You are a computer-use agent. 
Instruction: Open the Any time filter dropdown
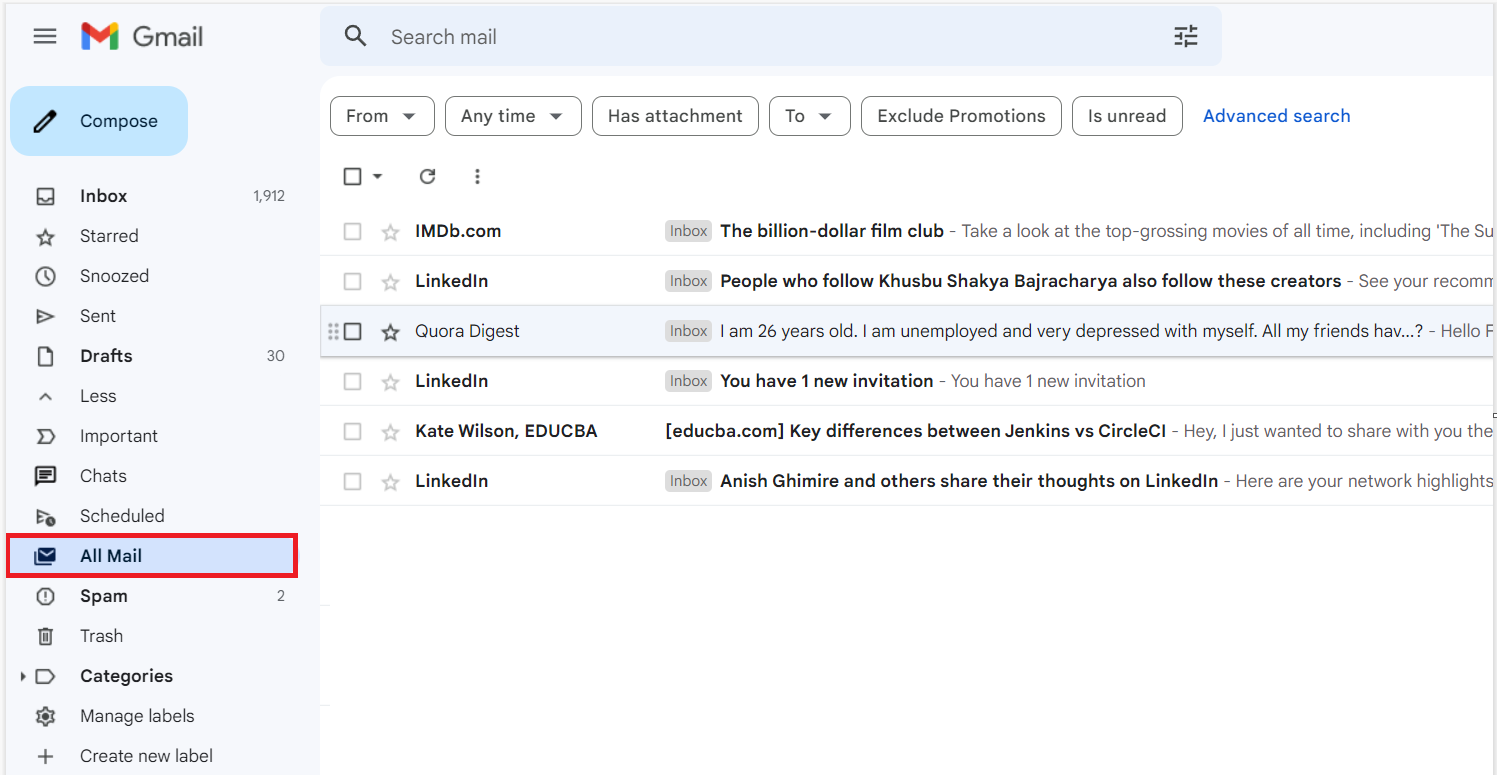pos(513,116)
